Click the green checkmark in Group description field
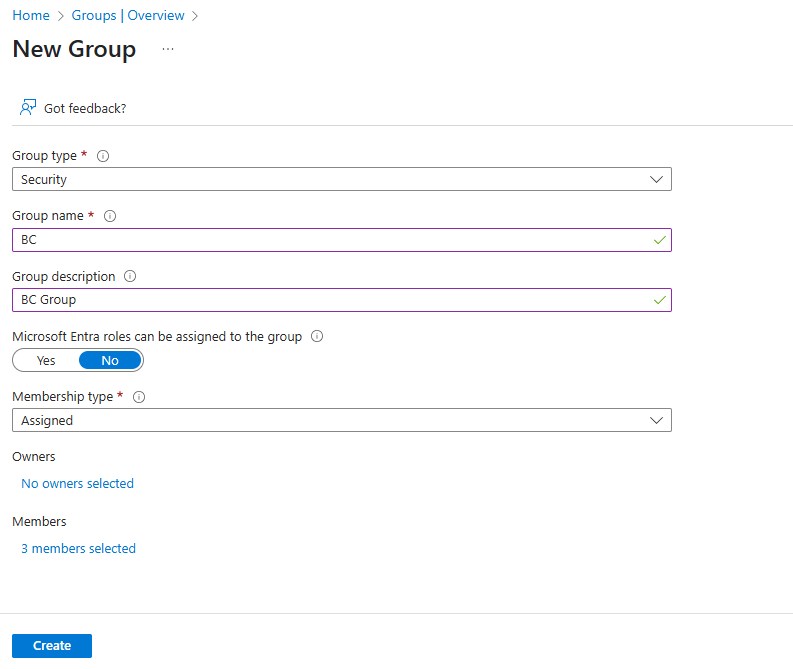 (x=659, y=300)
